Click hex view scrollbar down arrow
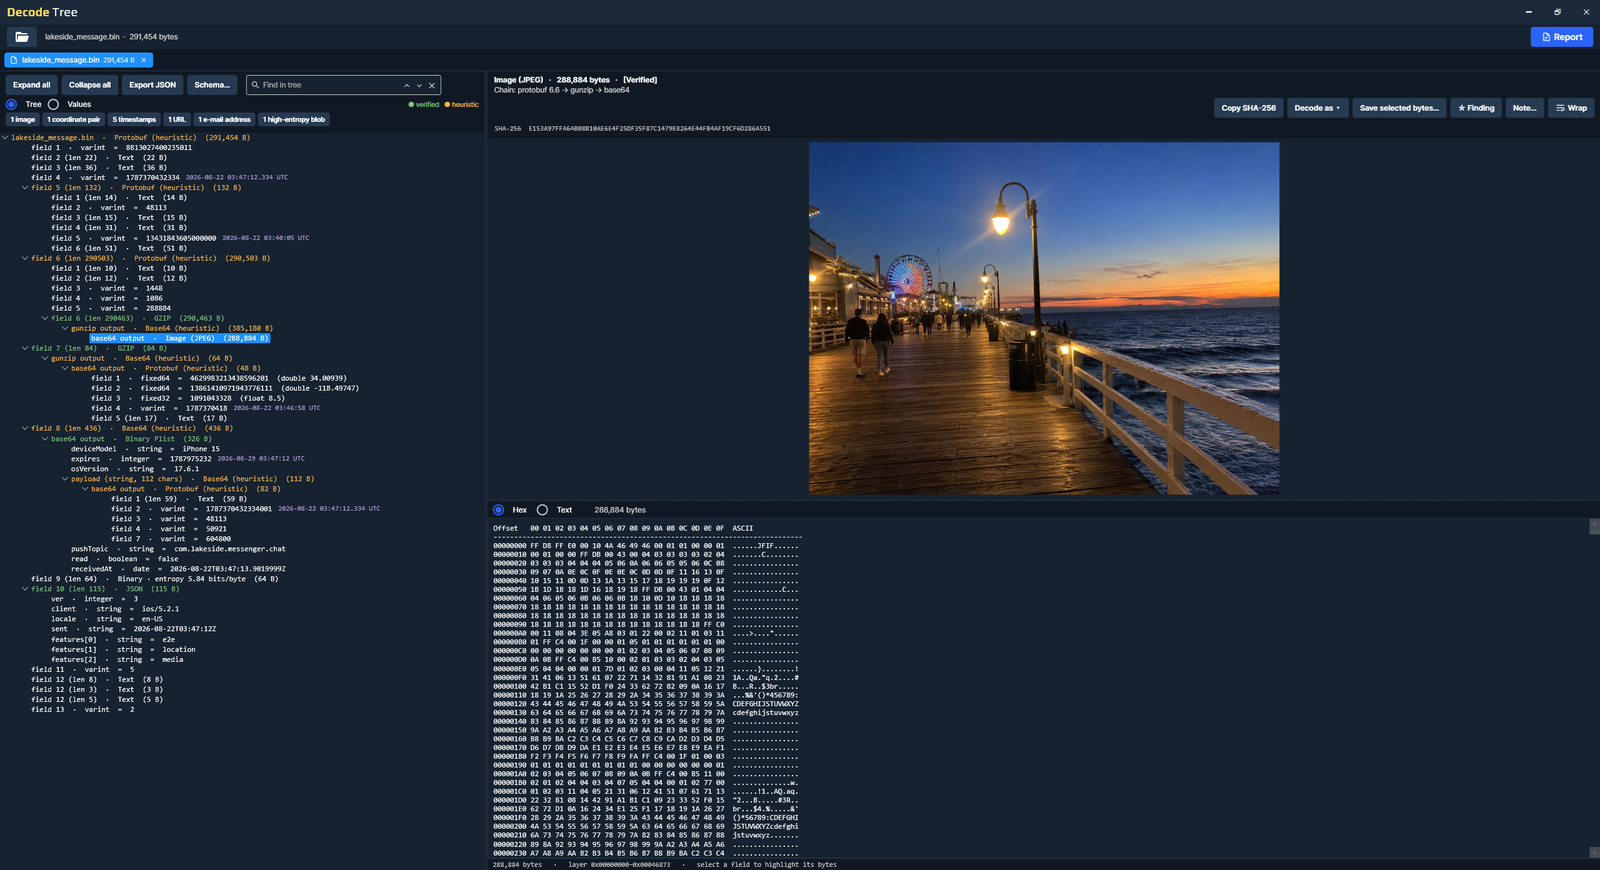 tap(1594, 852)
